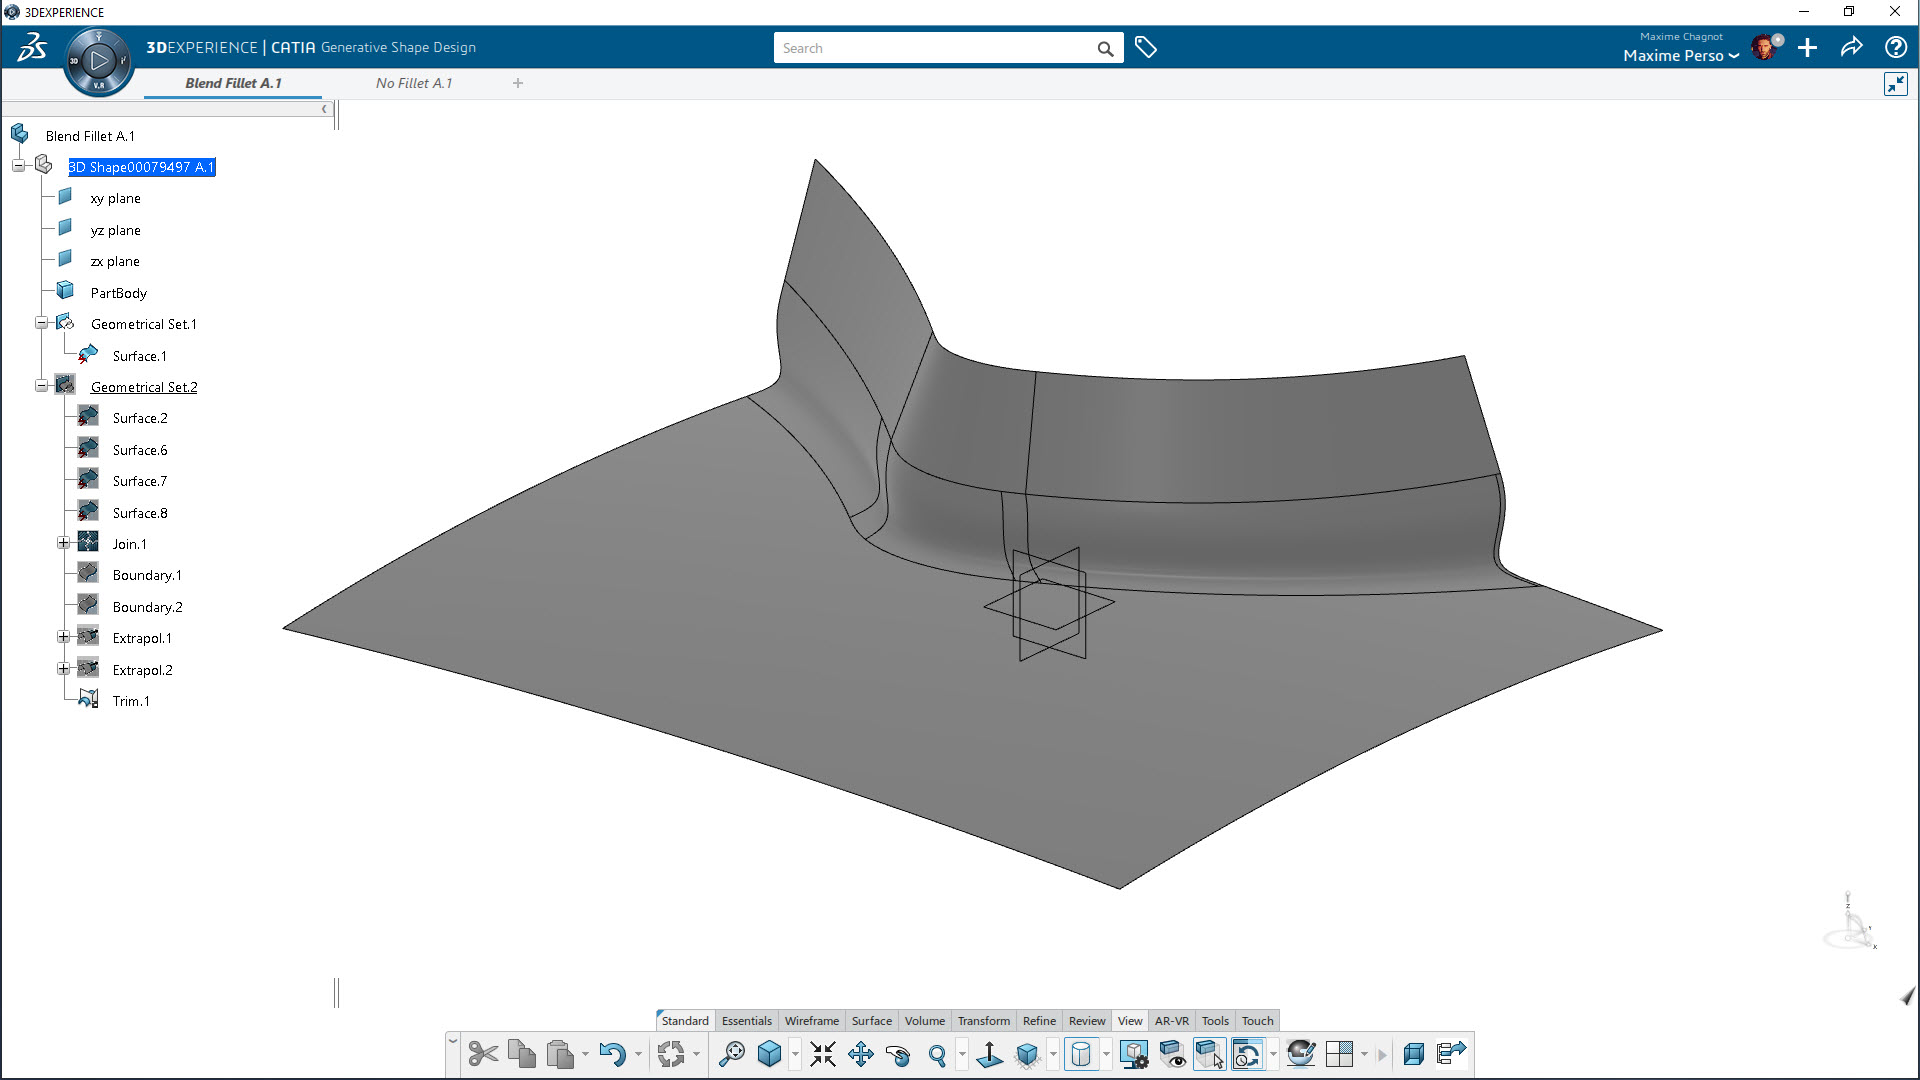Viewport: 1920px width, 1080px height.
Task: Select the Pan view tool
Action: pyautogui.click(x=860, y=1054)
